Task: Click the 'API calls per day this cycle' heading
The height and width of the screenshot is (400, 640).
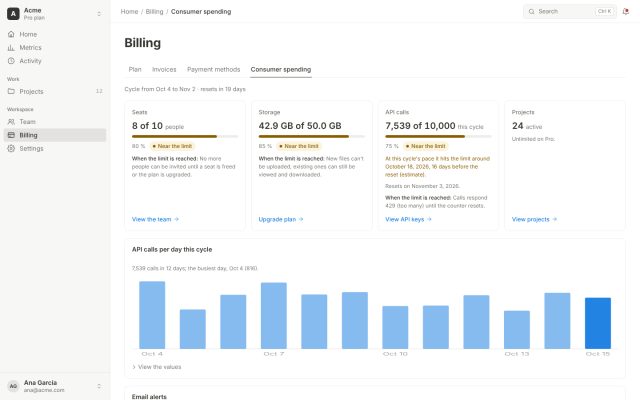Action: [x=172, y=249]
